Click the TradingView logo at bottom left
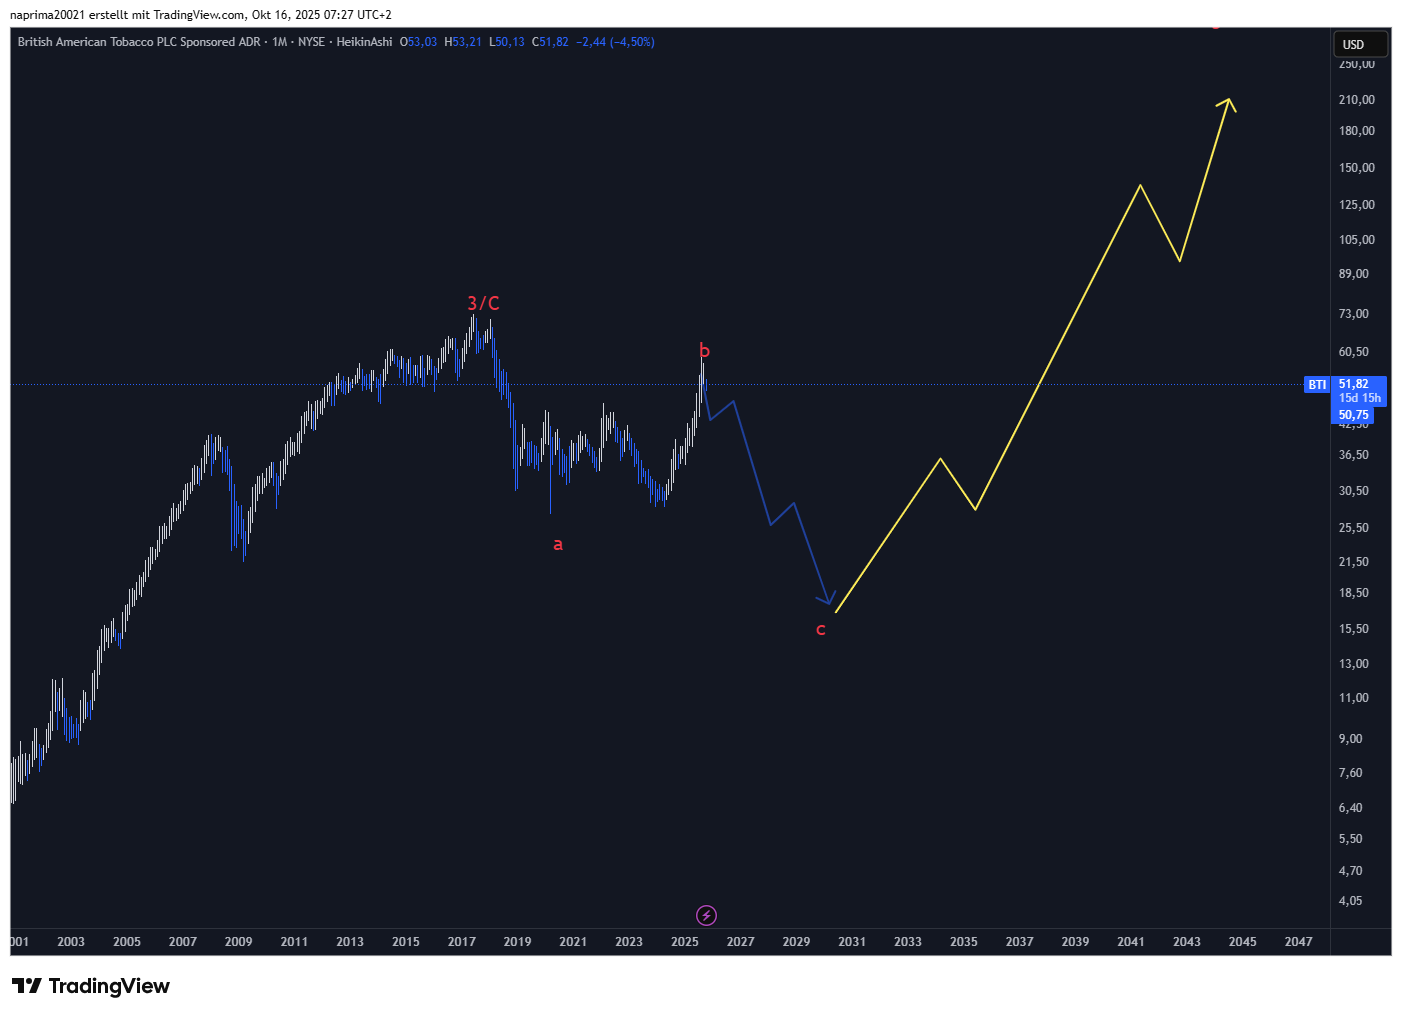1402x1016 pixels. [91, 986]
